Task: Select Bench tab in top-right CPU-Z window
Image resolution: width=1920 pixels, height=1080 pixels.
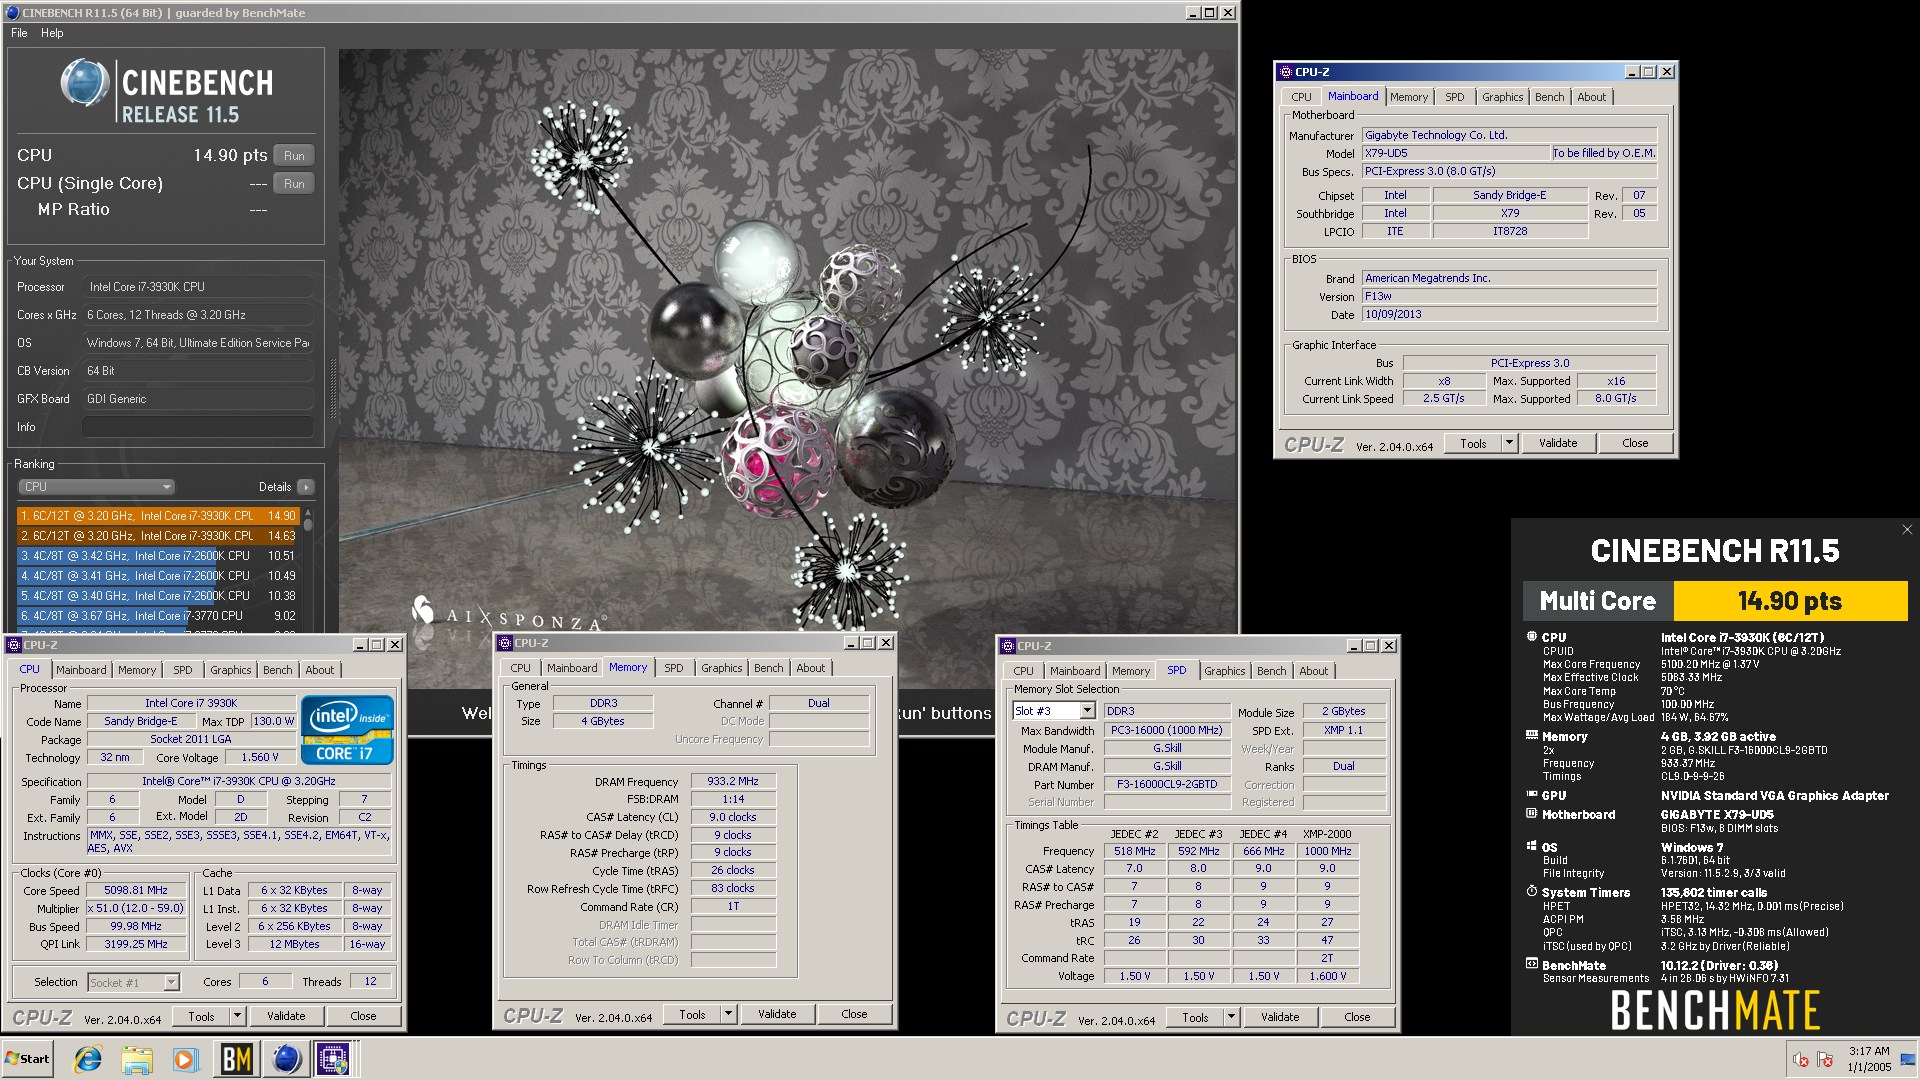Action: (1549, 97)
